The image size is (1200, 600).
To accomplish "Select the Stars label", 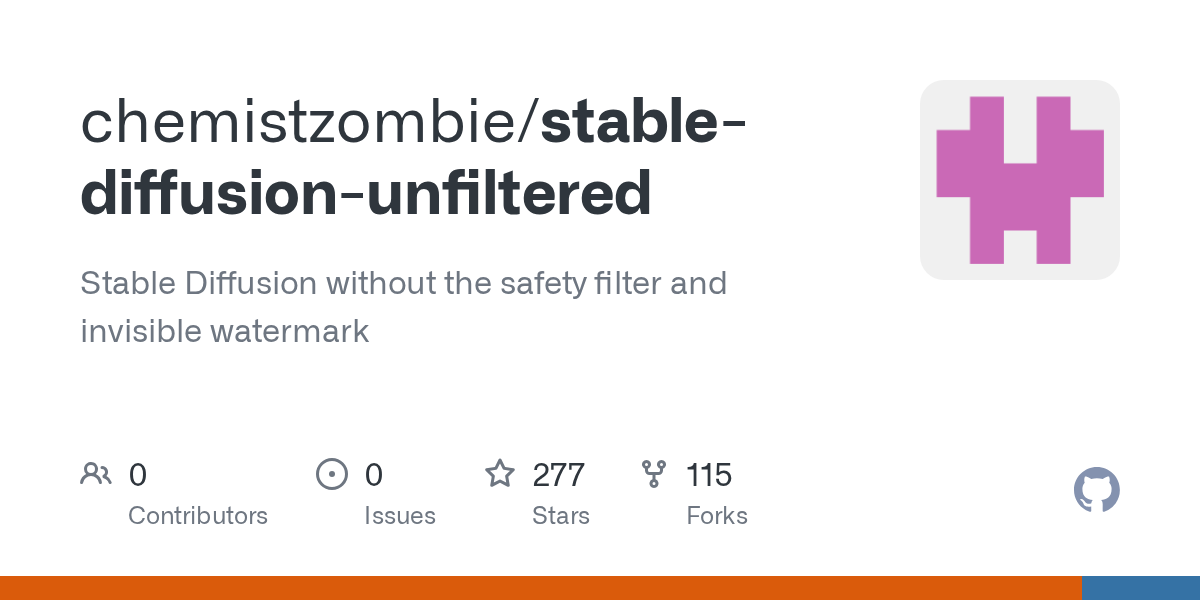I will 561,516.
